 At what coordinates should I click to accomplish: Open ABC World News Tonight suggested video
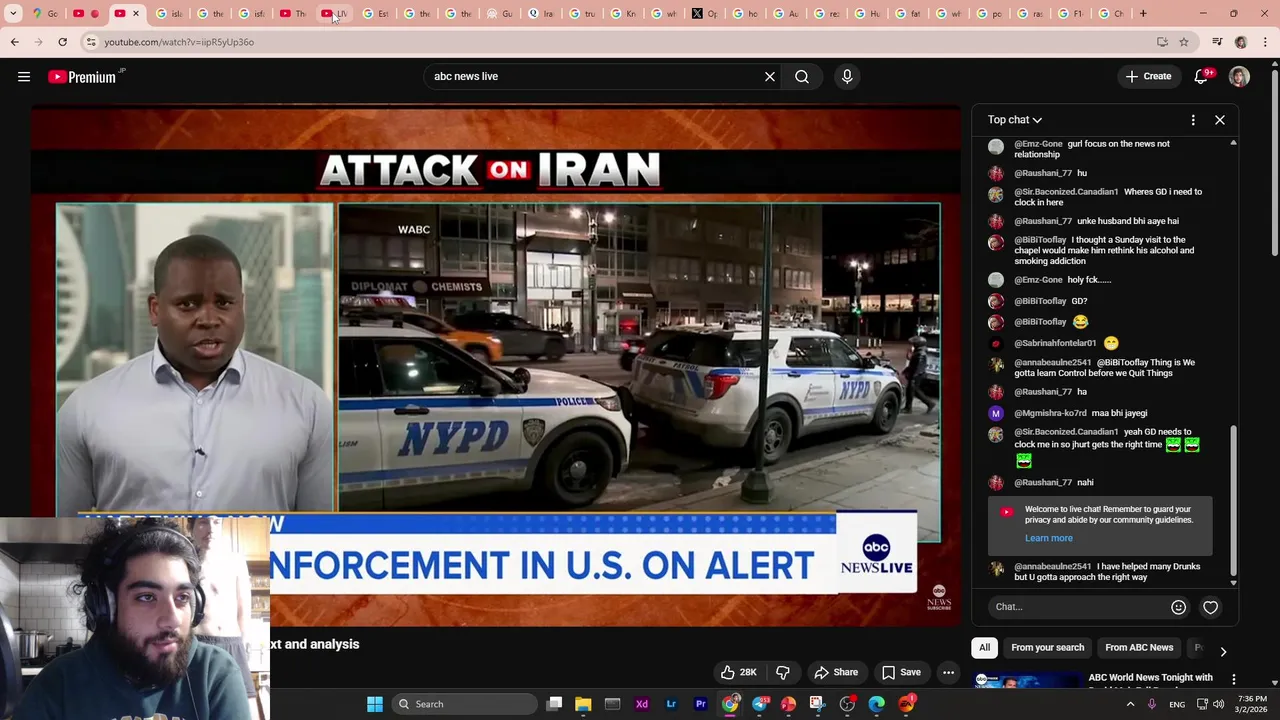1150,678
